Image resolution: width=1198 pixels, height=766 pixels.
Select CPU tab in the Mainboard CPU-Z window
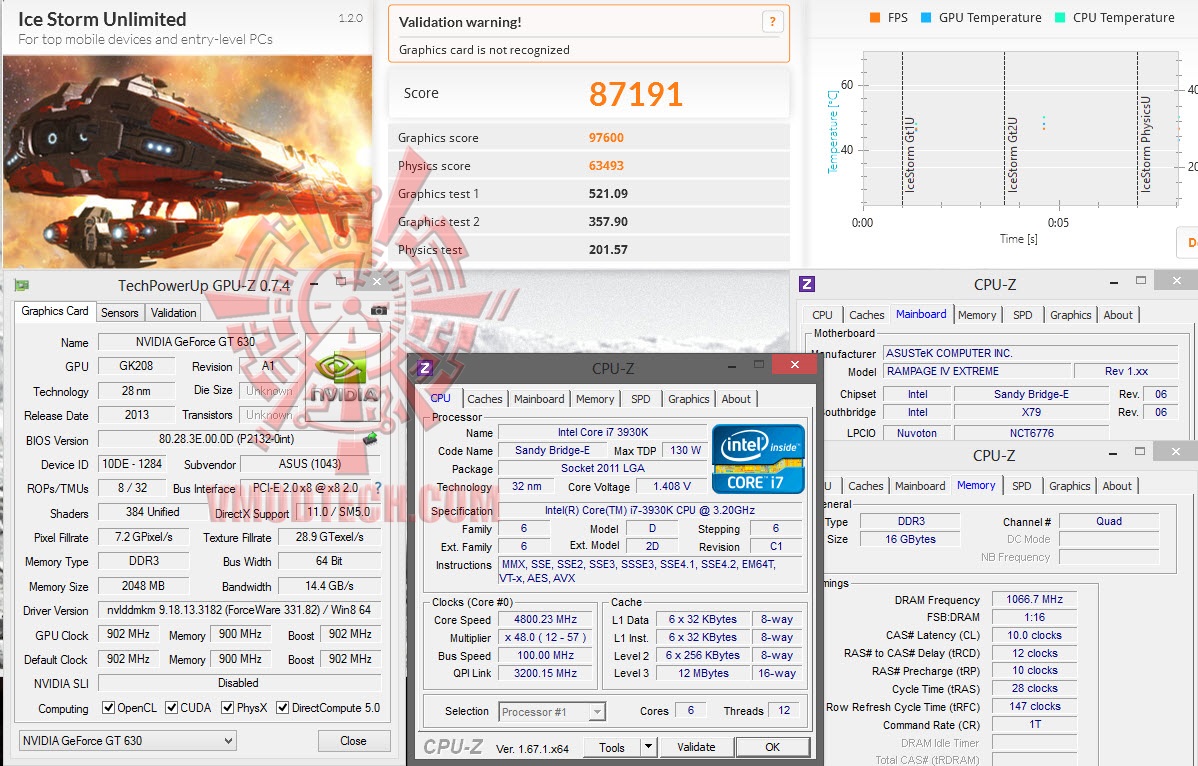click(x=823, y=315)
